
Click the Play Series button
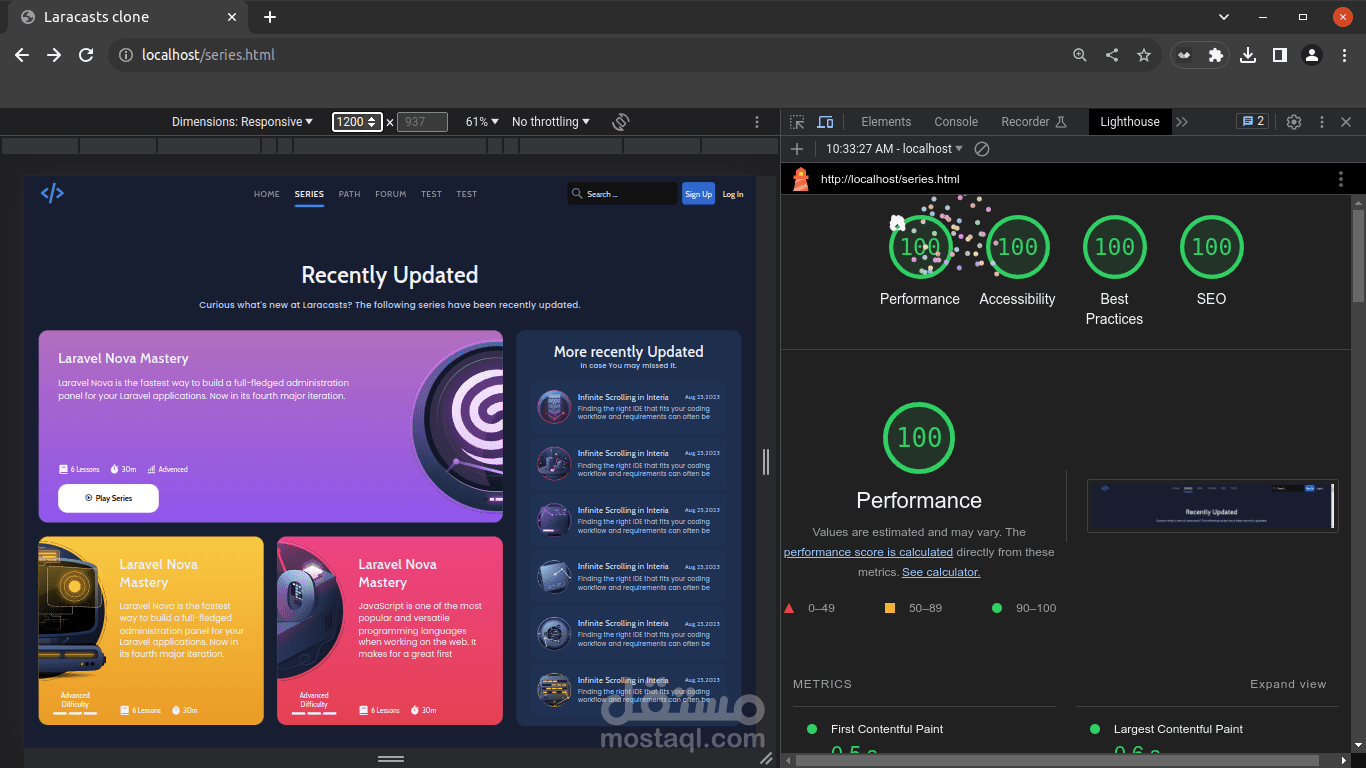tap(108, 498)
